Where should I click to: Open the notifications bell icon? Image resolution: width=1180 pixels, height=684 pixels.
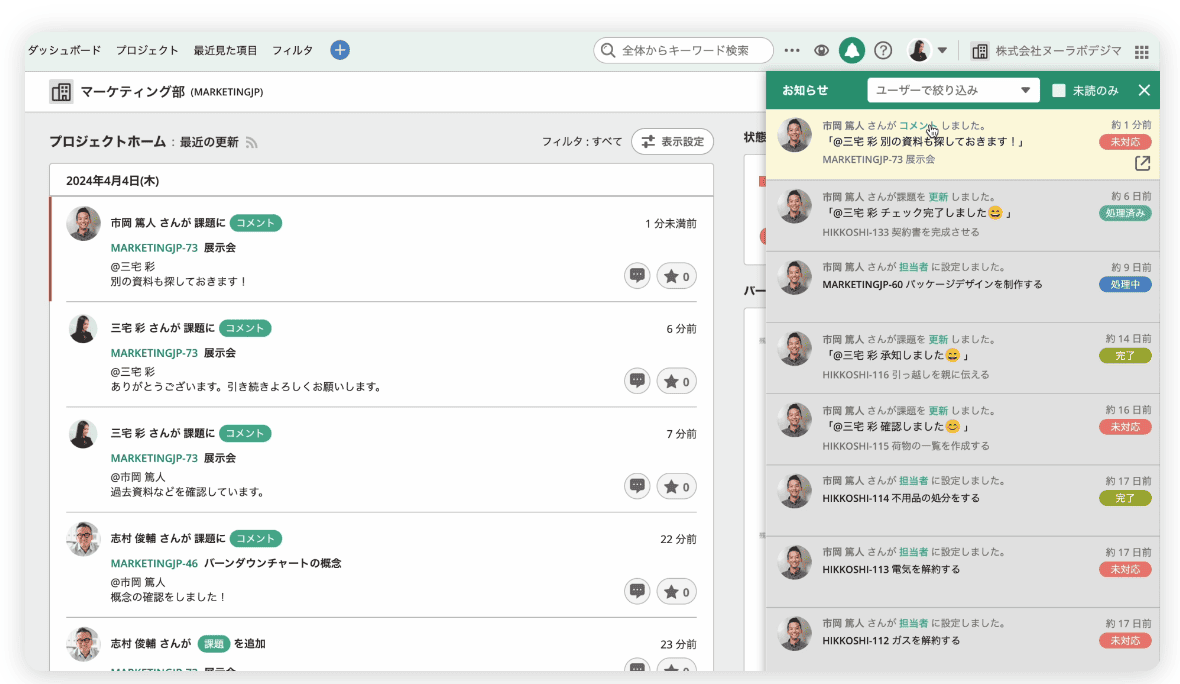coord(852,50)
